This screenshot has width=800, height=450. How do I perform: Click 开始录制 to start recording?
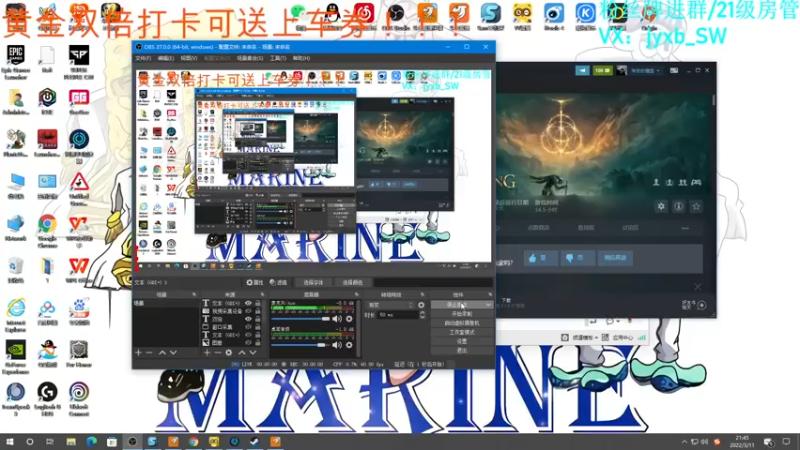(462, 314)
